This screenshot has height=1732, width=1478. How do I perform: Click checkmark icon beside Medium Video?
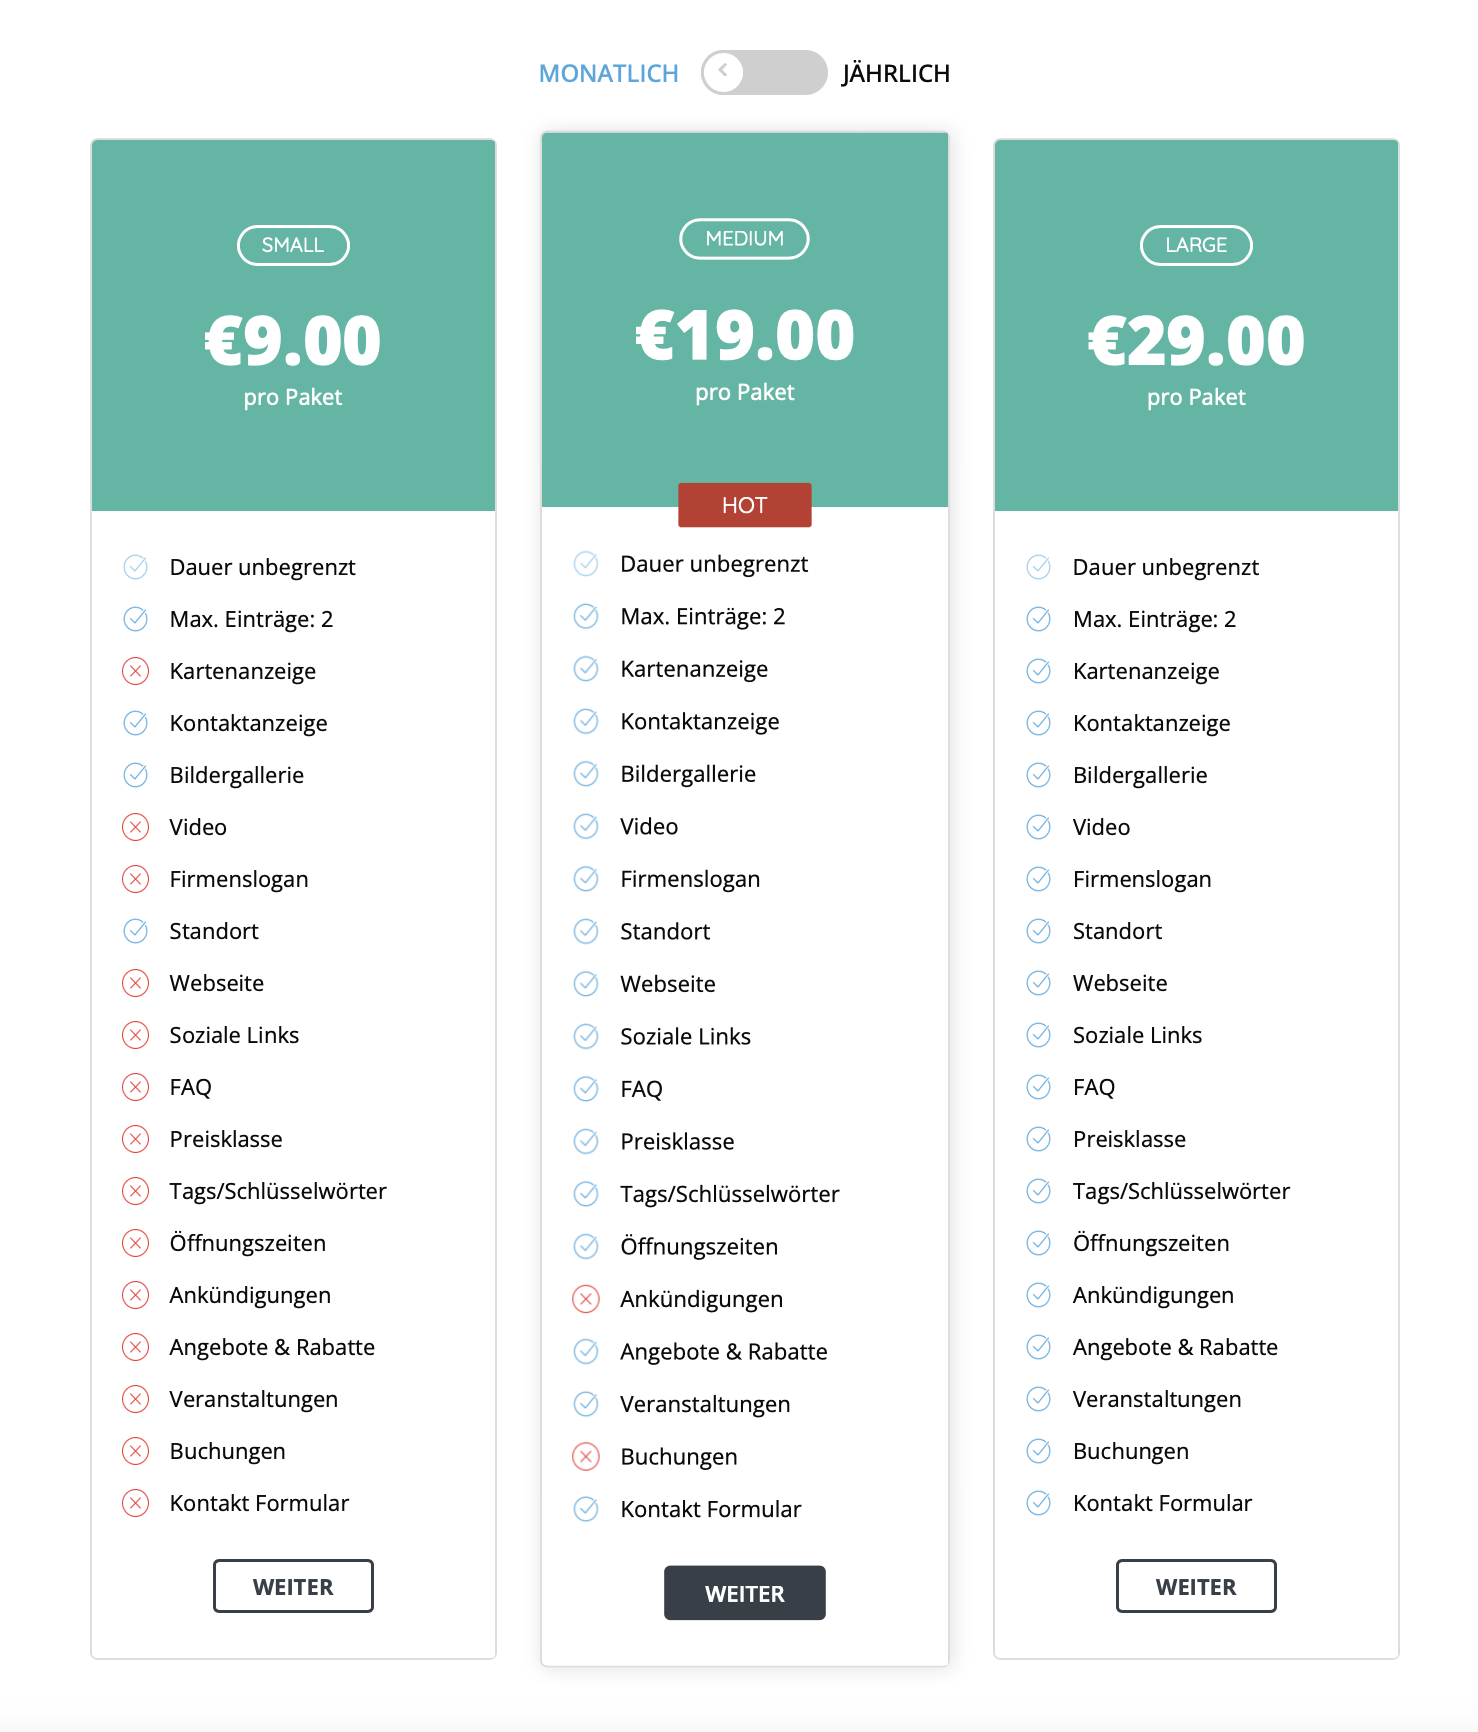586,826
